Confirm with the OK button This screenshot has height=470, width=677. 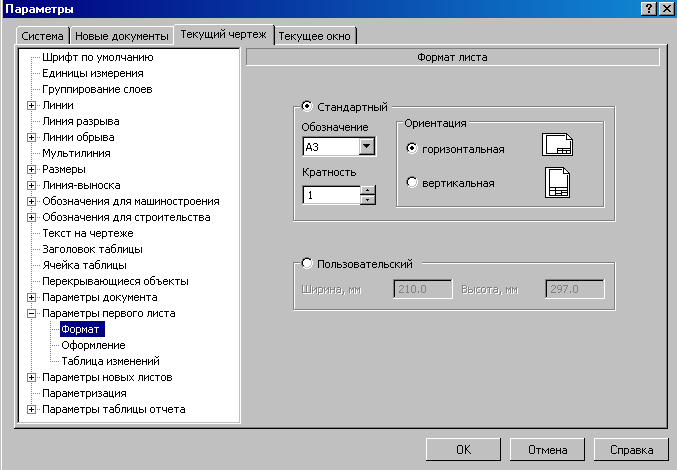click(463, 450)
